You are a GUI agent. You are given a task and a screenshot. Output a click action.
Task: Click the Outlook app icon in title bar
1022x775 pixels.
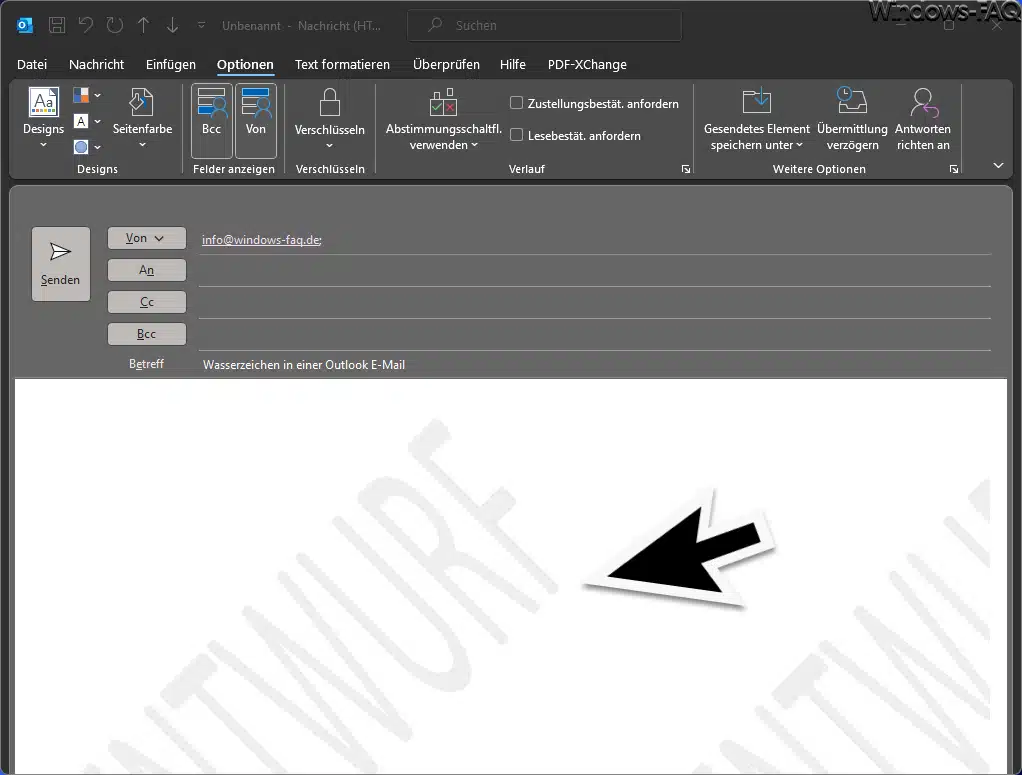click(x=25, y=25)
